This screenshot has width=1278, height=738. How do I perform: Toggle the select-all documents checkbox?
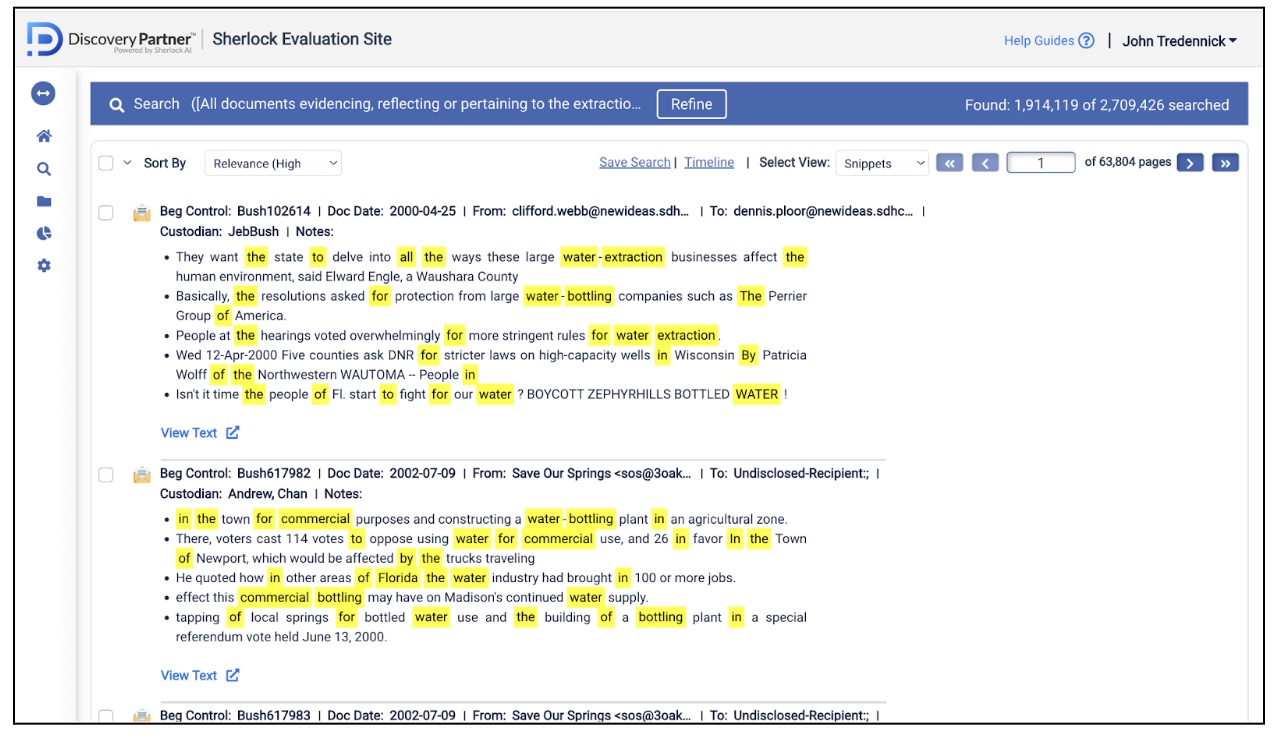(x=106, y=163)
